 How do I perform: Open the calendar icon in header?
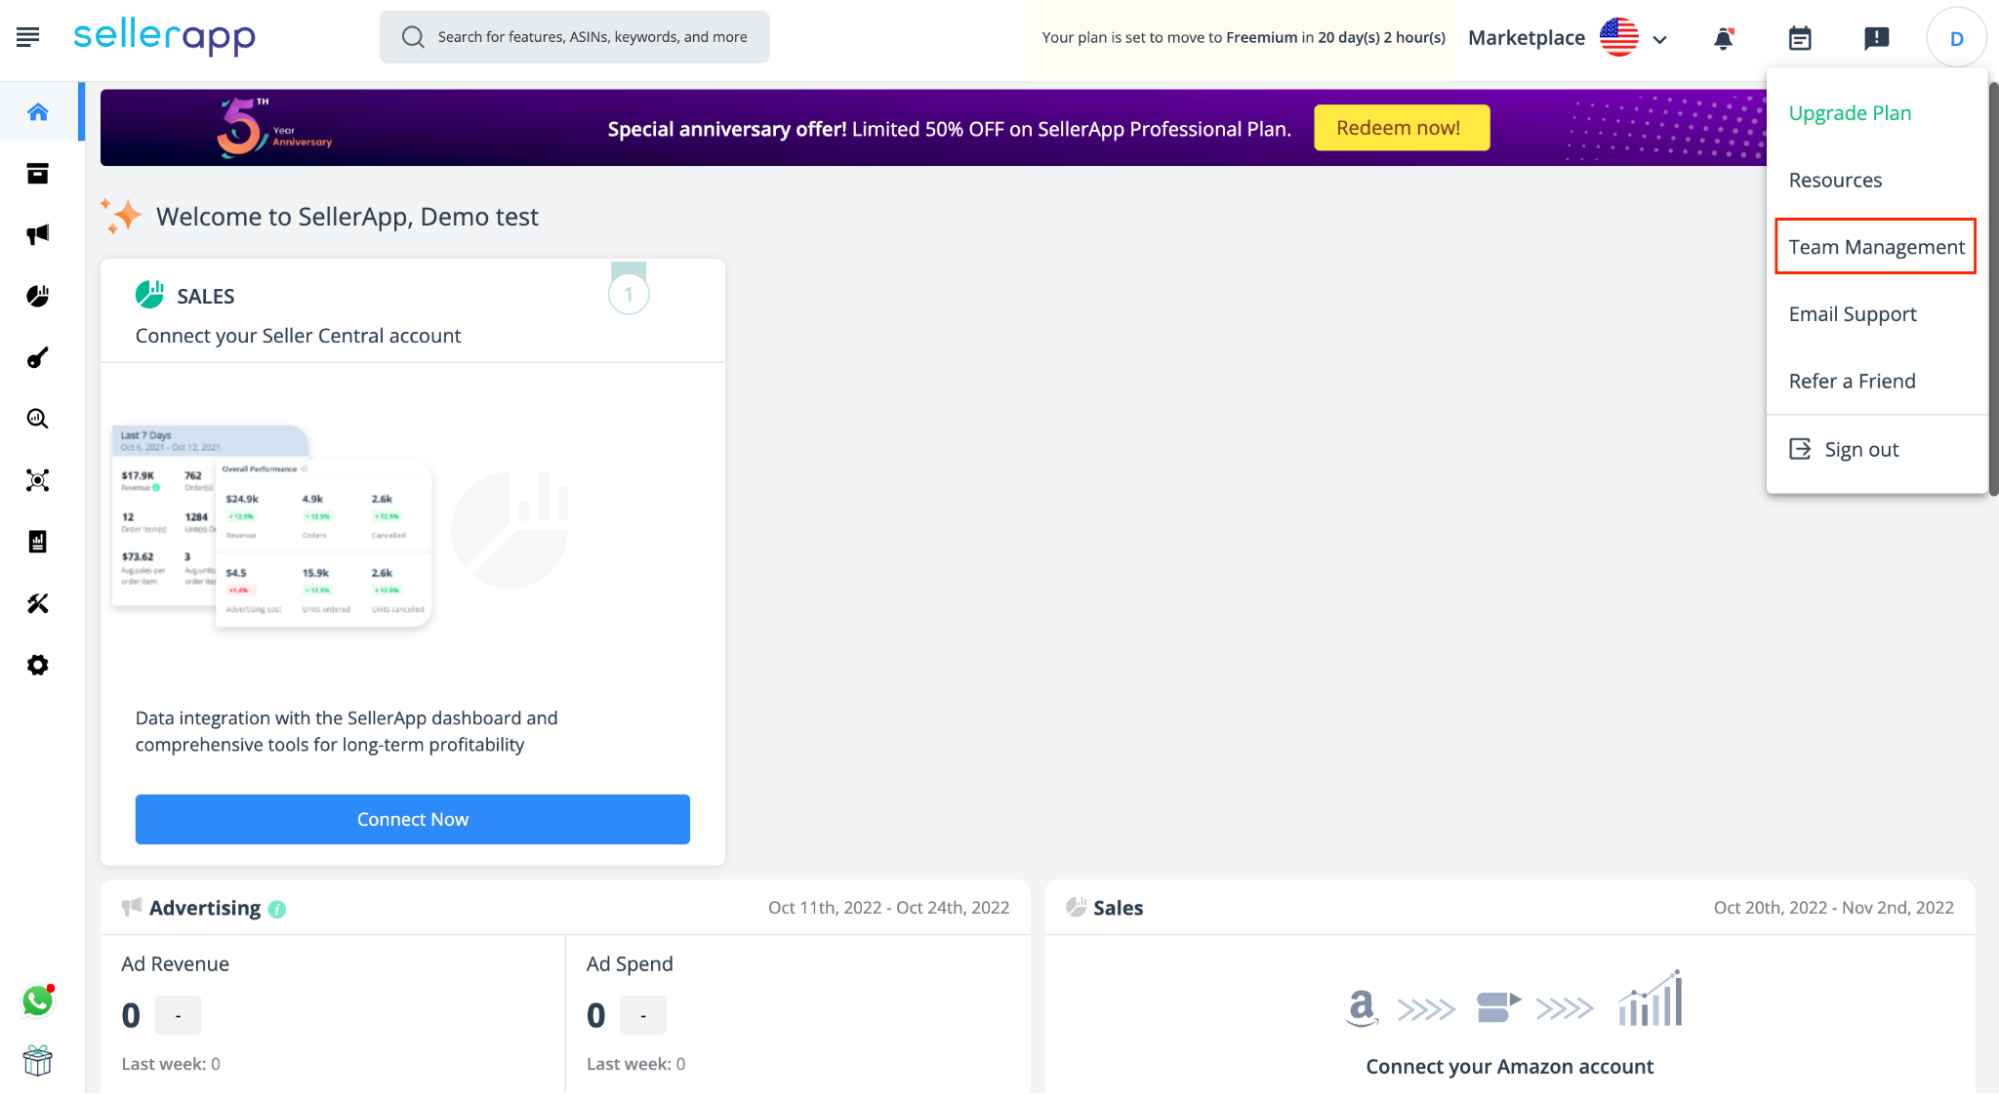click(x=1800, y=38)
